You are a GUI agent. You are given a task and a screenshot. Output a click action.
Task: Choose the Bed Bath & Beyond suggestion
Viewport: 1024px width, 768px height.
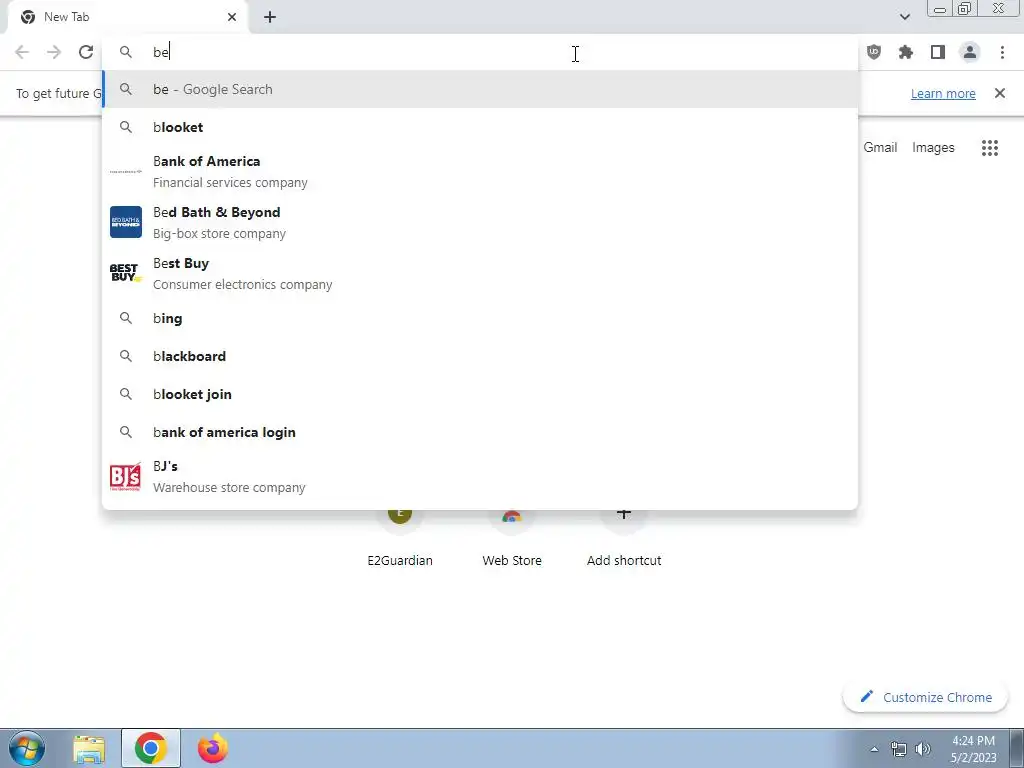(480, 223)
